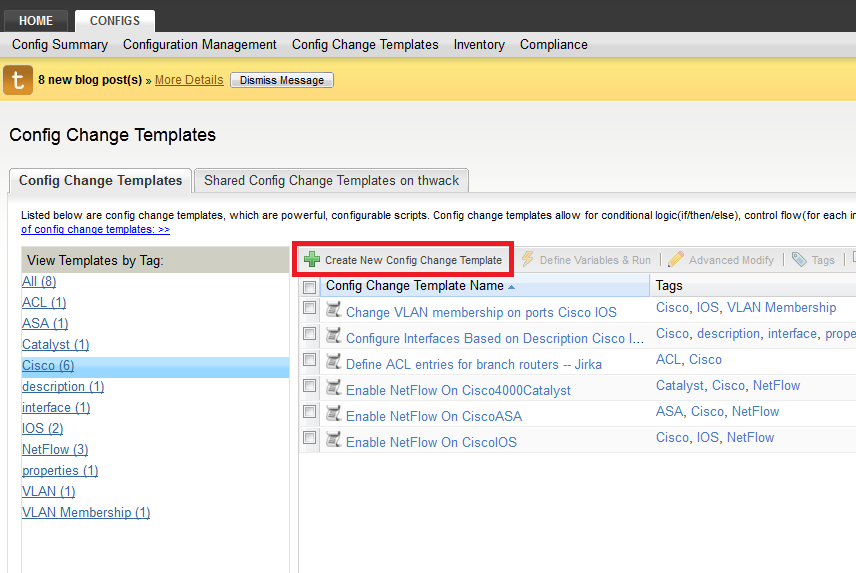The width and height of the screenshot is (856, 573).
Task: Sort by Config Change Template Name column arrow
Action: click(512, 287)
